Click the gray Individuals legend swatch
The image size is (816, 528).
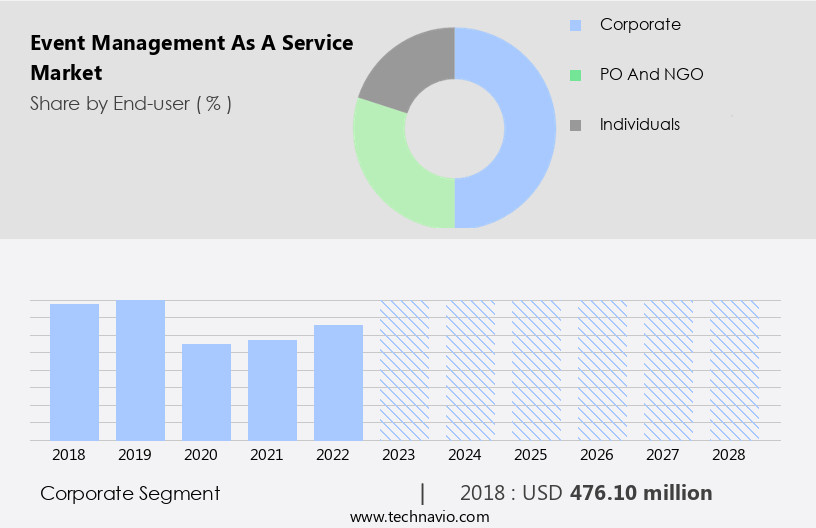575,125
